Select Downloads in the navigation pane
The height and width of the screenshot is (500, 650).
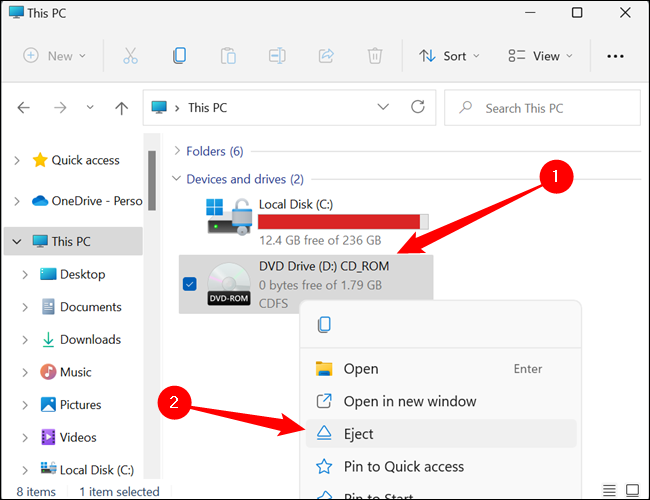click(x=89, y=339)
